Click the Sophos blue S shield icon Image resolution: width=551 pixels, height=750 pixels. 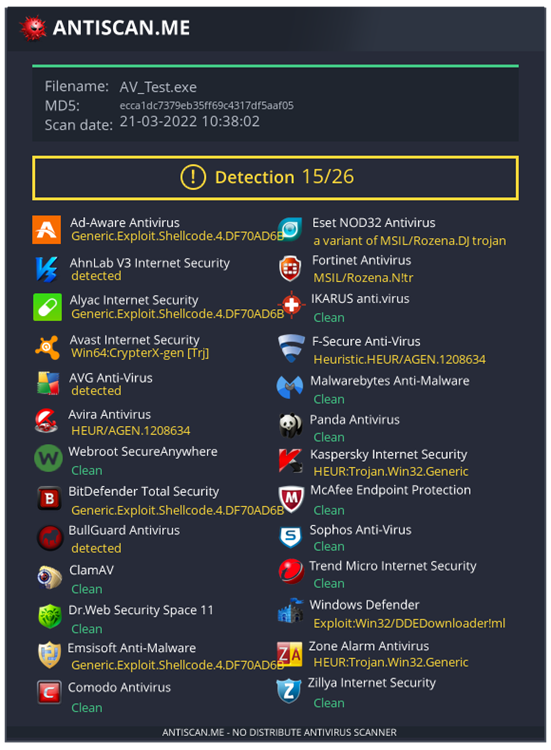click(290, 537)
